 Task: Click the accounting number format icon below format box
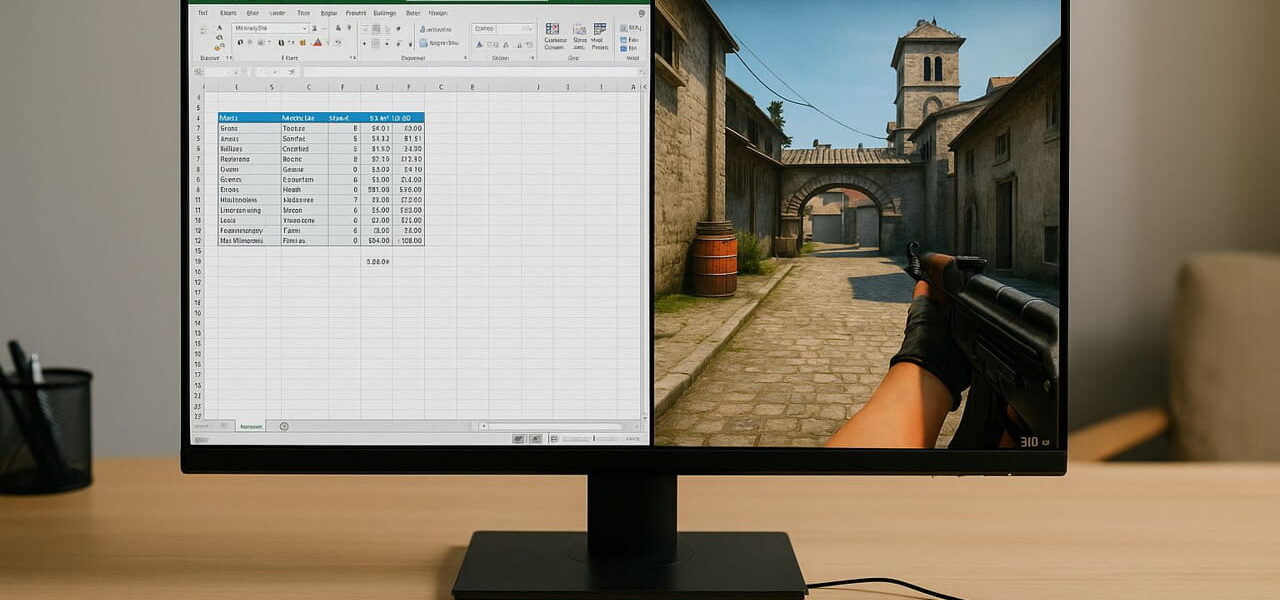479,44
